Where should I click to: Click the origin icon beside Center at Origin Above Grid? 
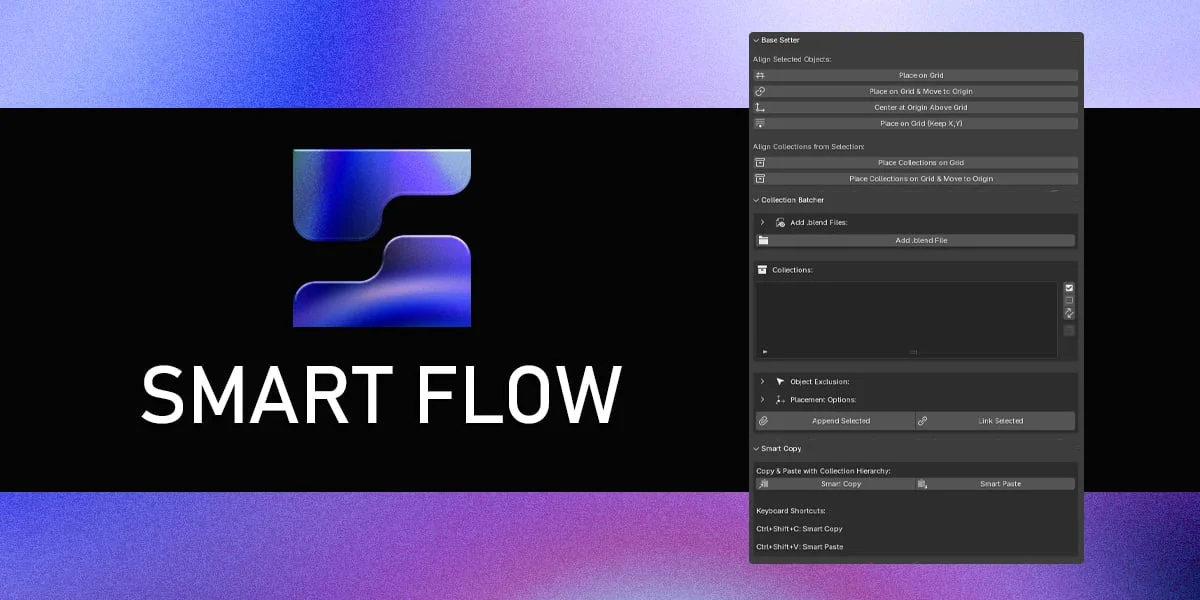point(761,107)
